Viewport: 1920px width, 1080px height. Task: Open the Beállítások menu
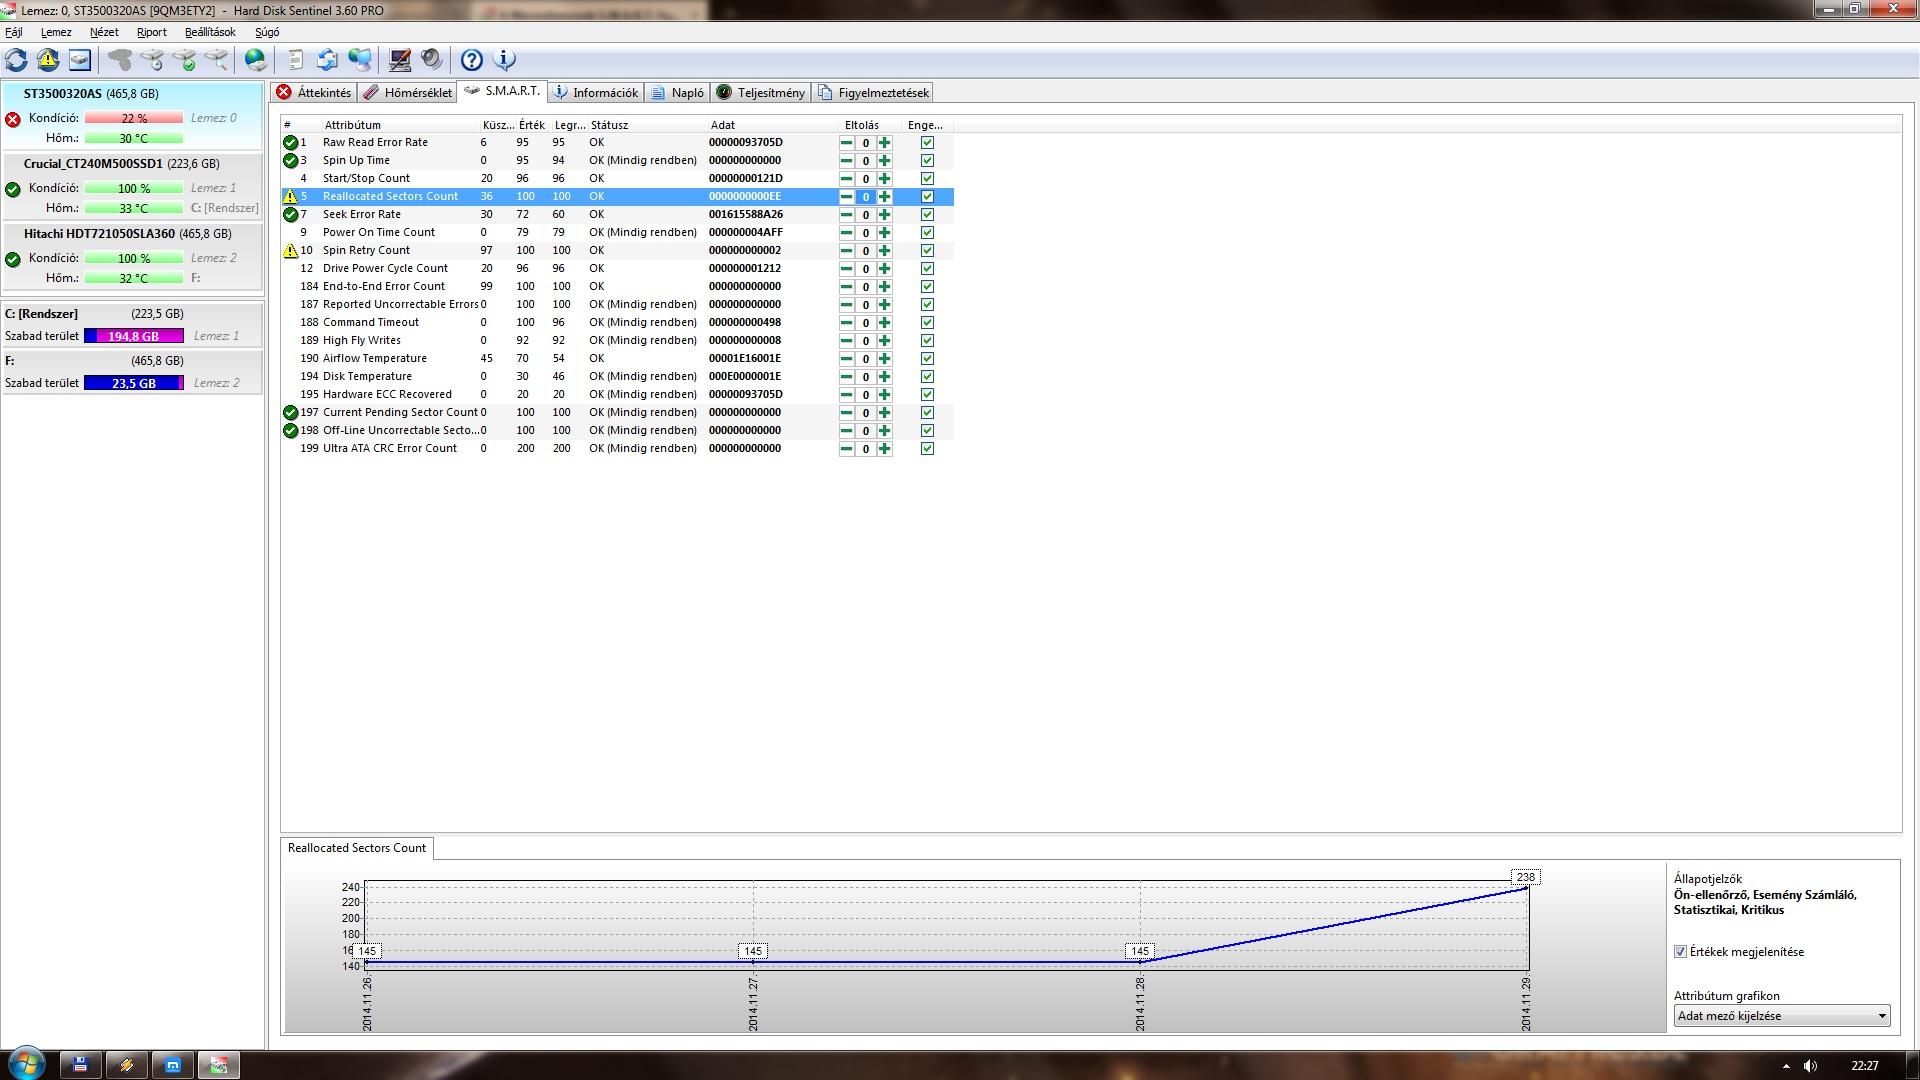(x=210, y=32)
